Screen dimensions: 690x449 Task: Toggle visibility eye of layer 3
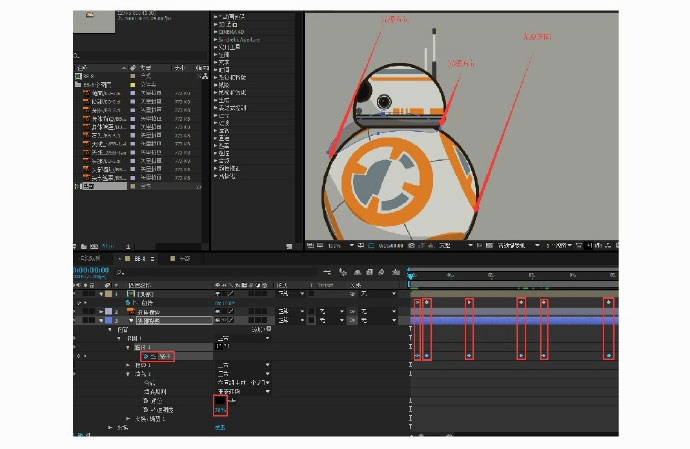point(76,320)
